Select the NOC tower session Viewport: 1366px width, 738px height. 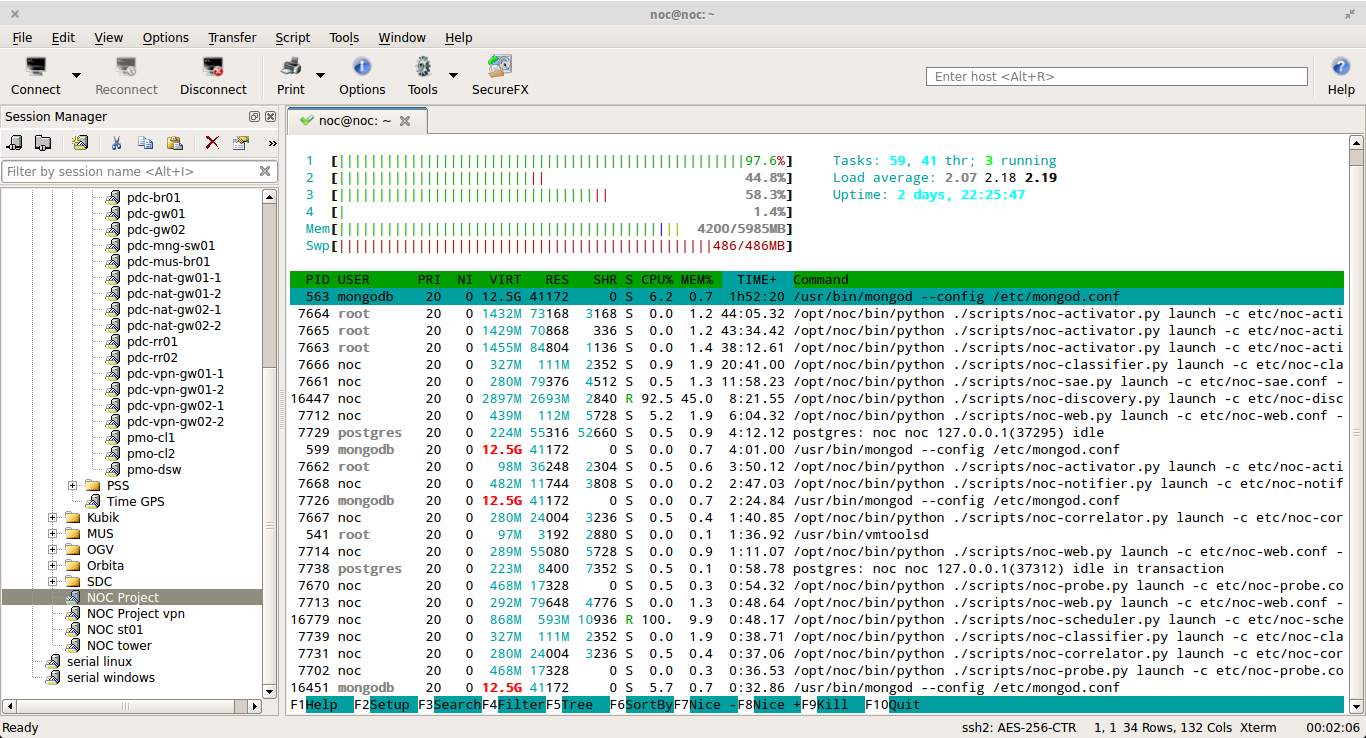(119, 646)
